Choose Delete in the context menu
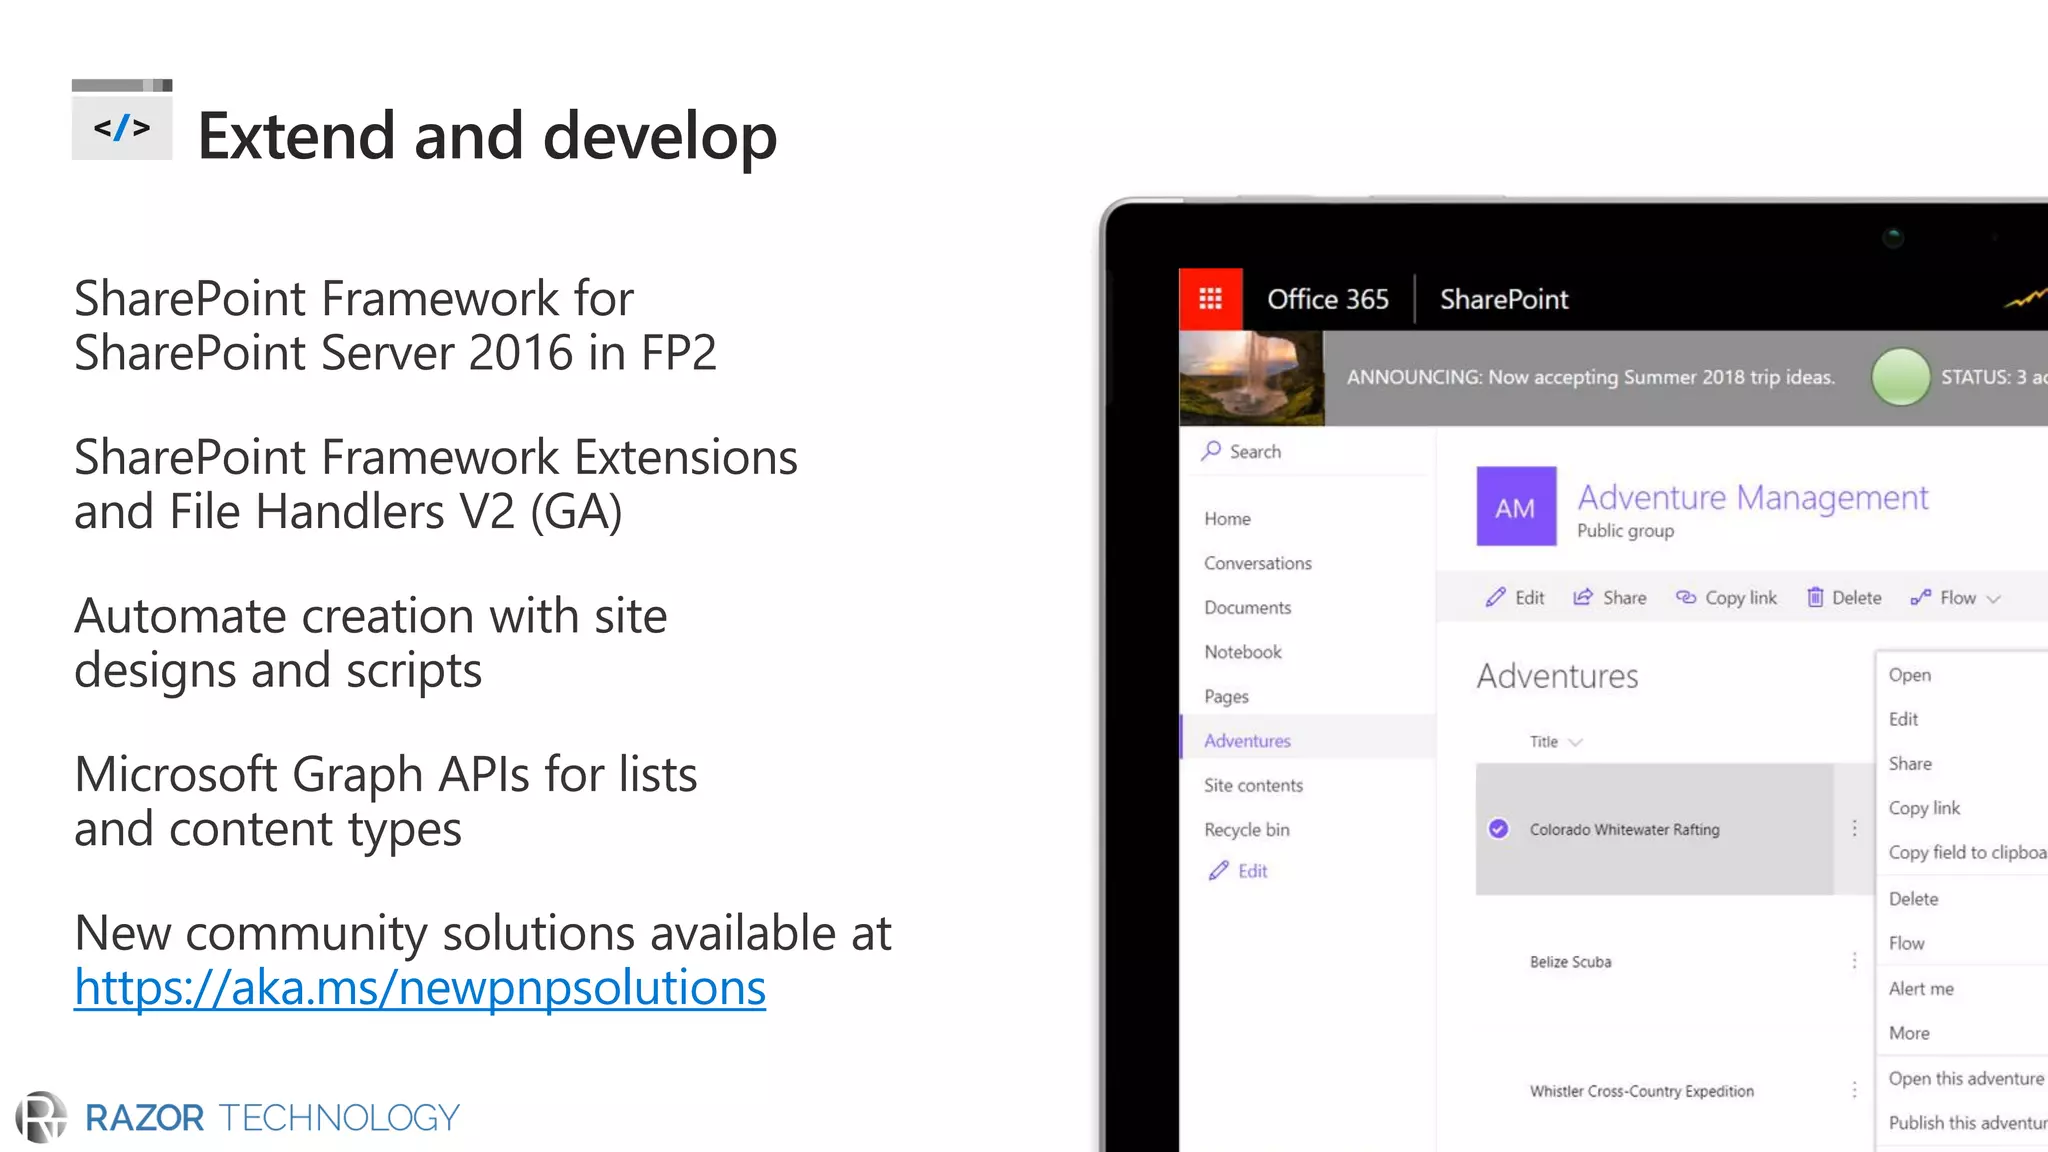This screenshot has width=2048, height=1152. 1913,899
